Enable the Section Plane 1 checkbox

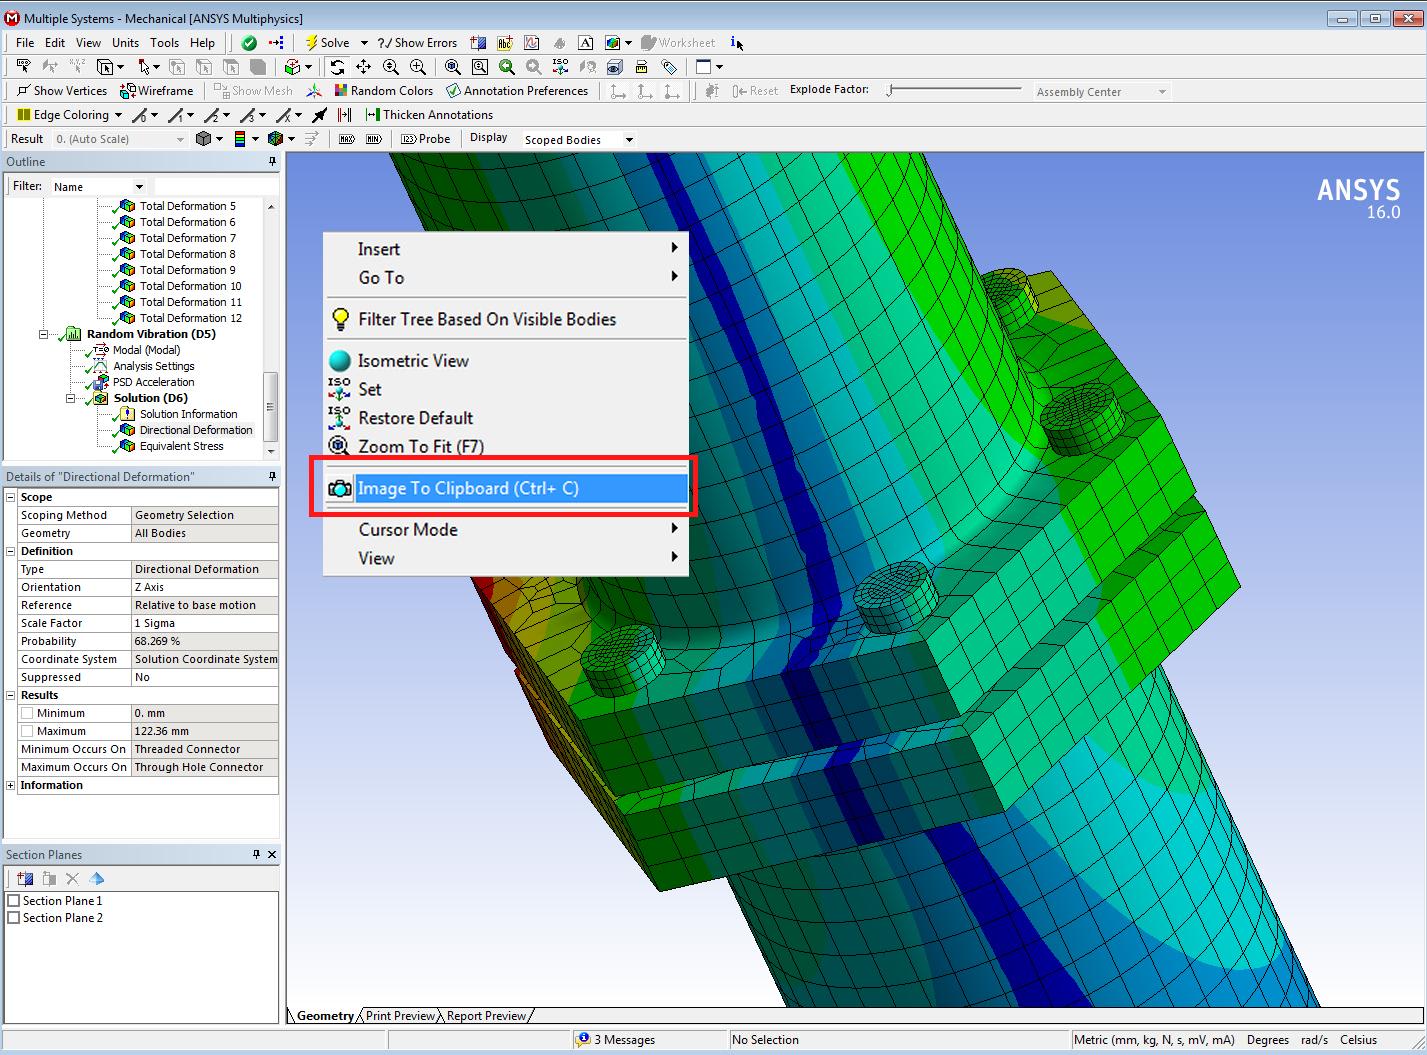tap(14, 901)
